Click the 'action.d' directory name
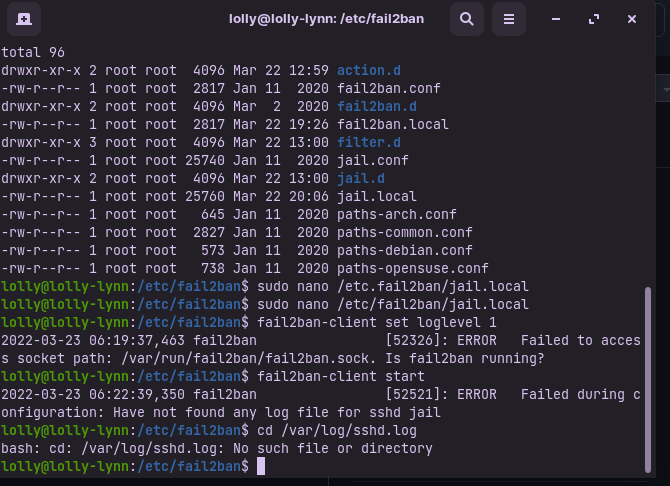 pyautogui.click(x=369, y=70)
